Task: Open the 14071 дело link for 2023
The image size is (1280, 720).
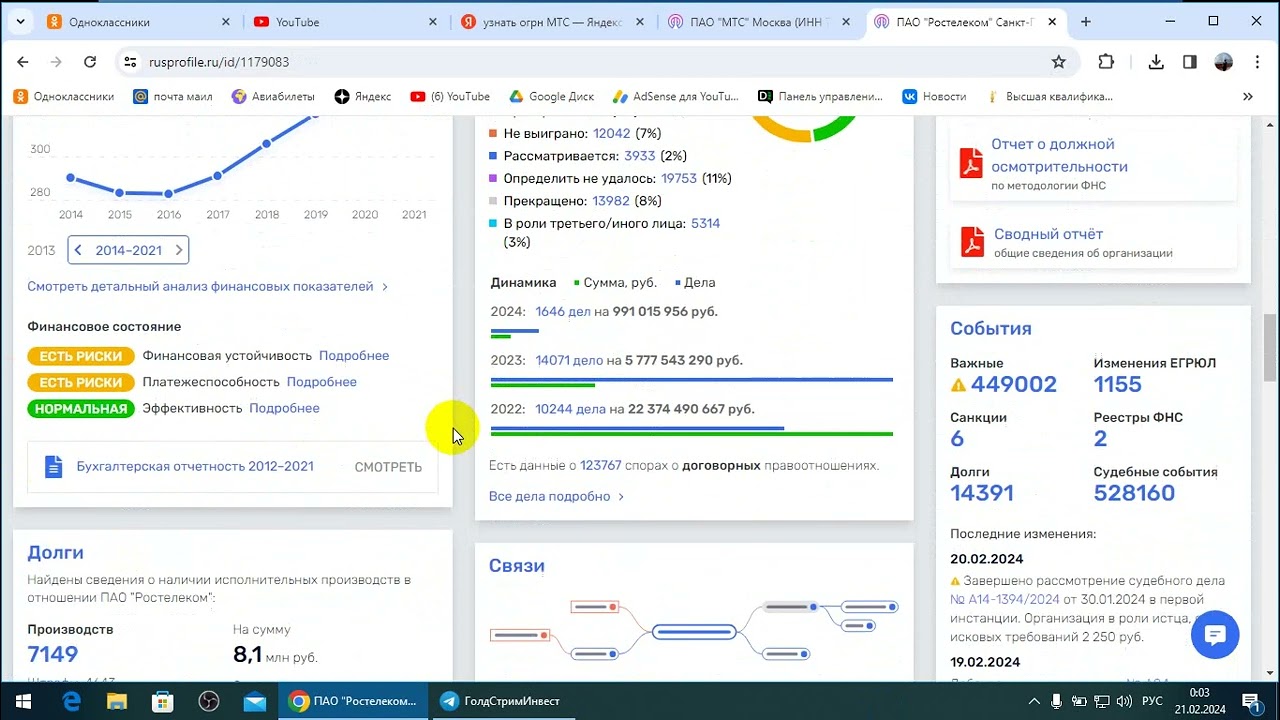Action: point(569,360)
